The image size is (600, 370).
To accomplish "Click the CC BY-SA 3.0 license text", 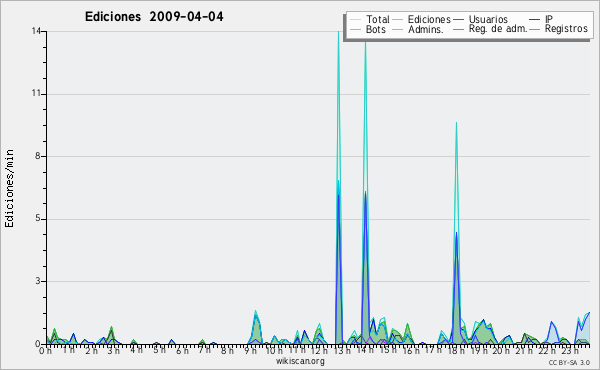I will point(569,363).
